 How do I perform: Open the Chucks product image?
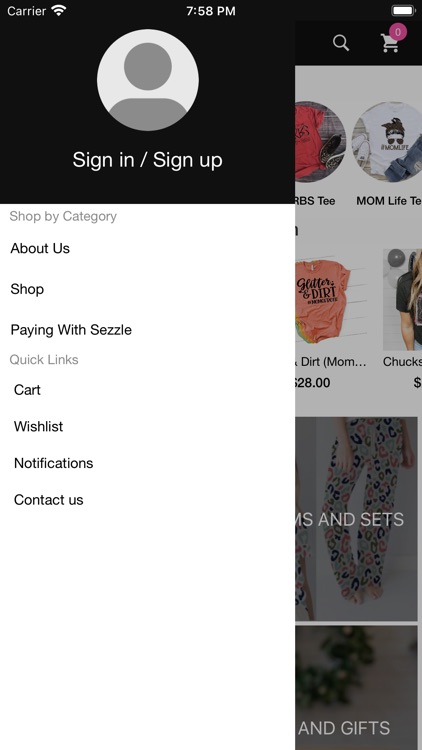click(x=402, y=299)
